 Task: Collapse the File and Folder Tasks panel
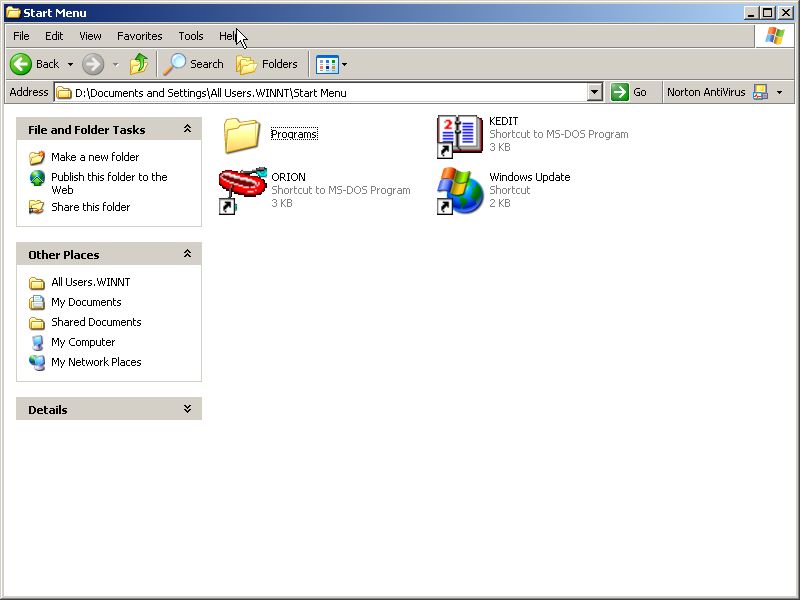[x=187, y=129]
